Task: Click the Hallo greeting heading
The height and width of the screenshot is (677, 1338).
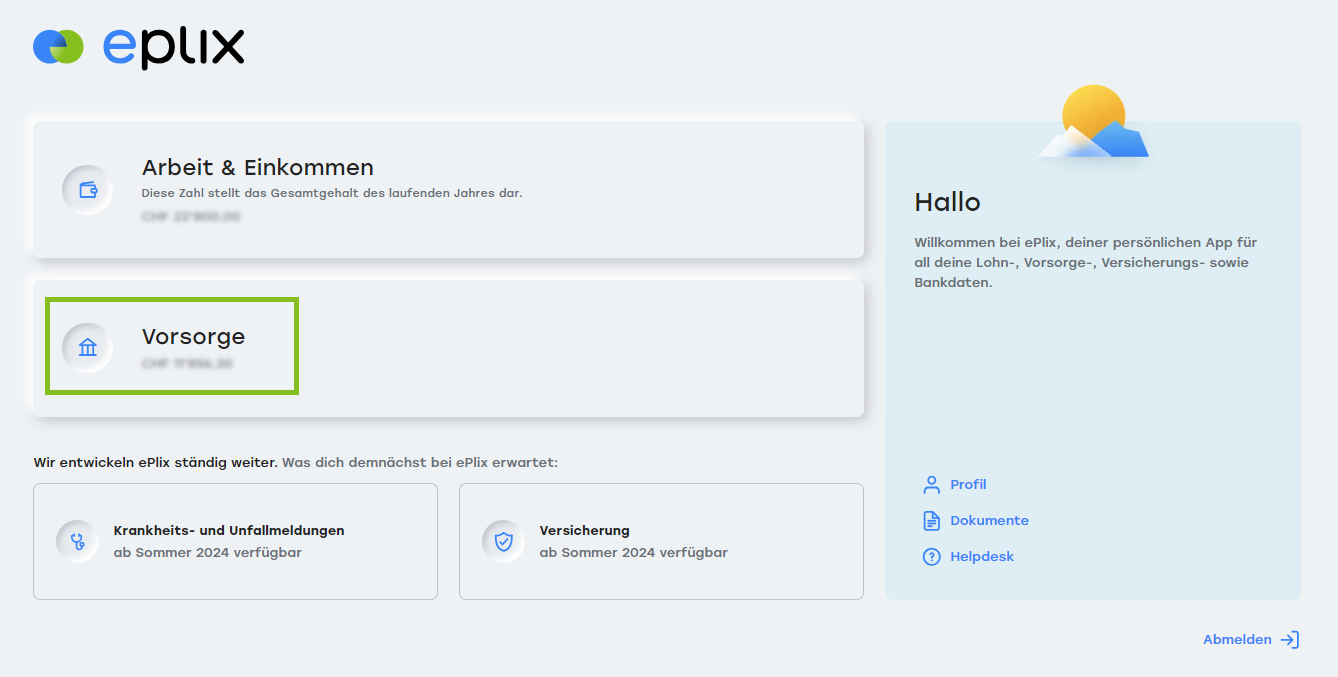Action: coord(947,202)
